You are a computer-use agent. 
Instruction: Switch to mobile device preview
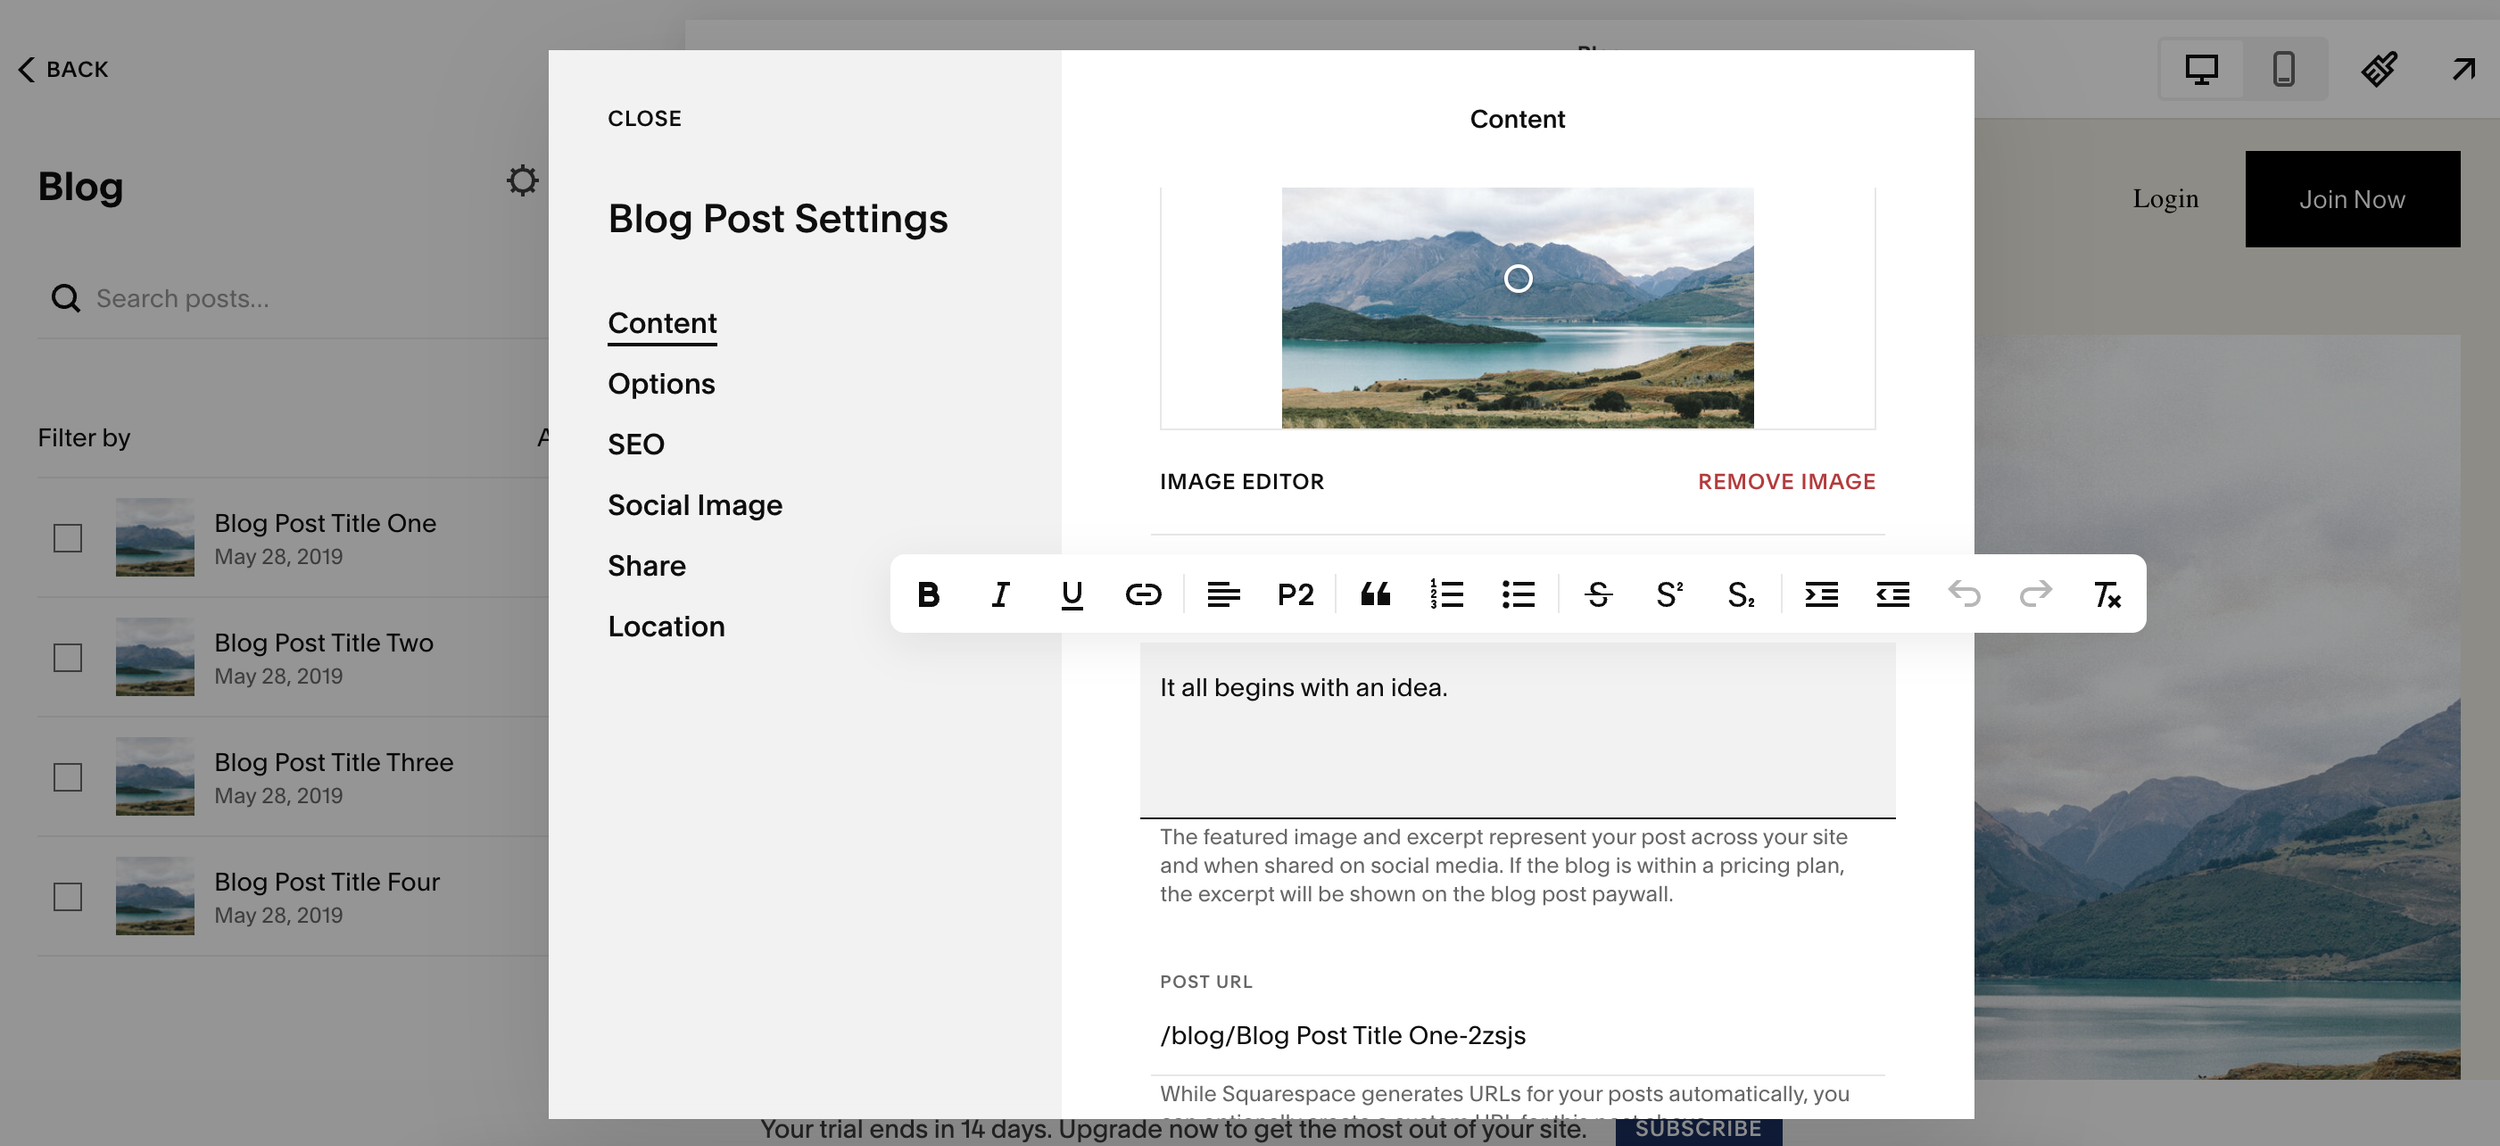[x=2284, y=69]
